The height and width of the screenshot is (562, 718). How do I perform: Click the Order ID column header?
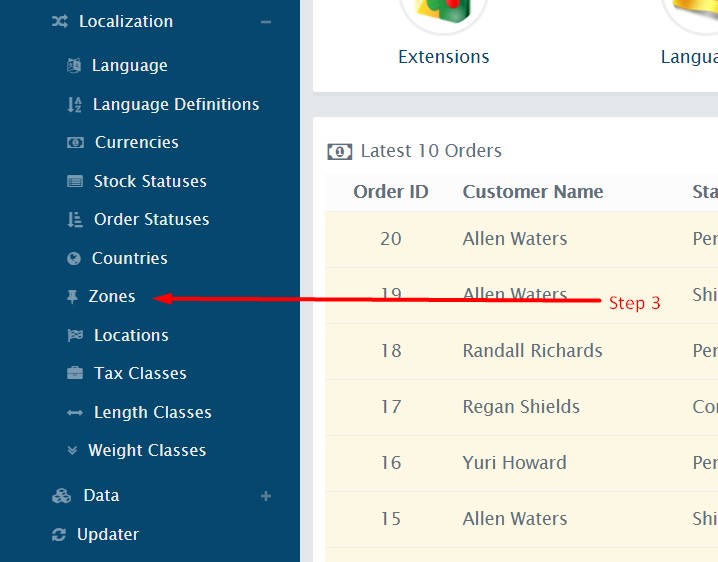391,192
